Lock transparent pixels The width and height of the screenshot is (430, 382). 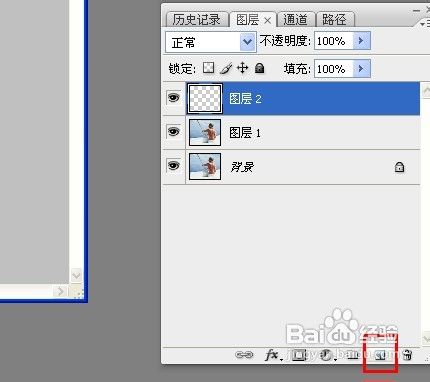(x=209, y=68)
